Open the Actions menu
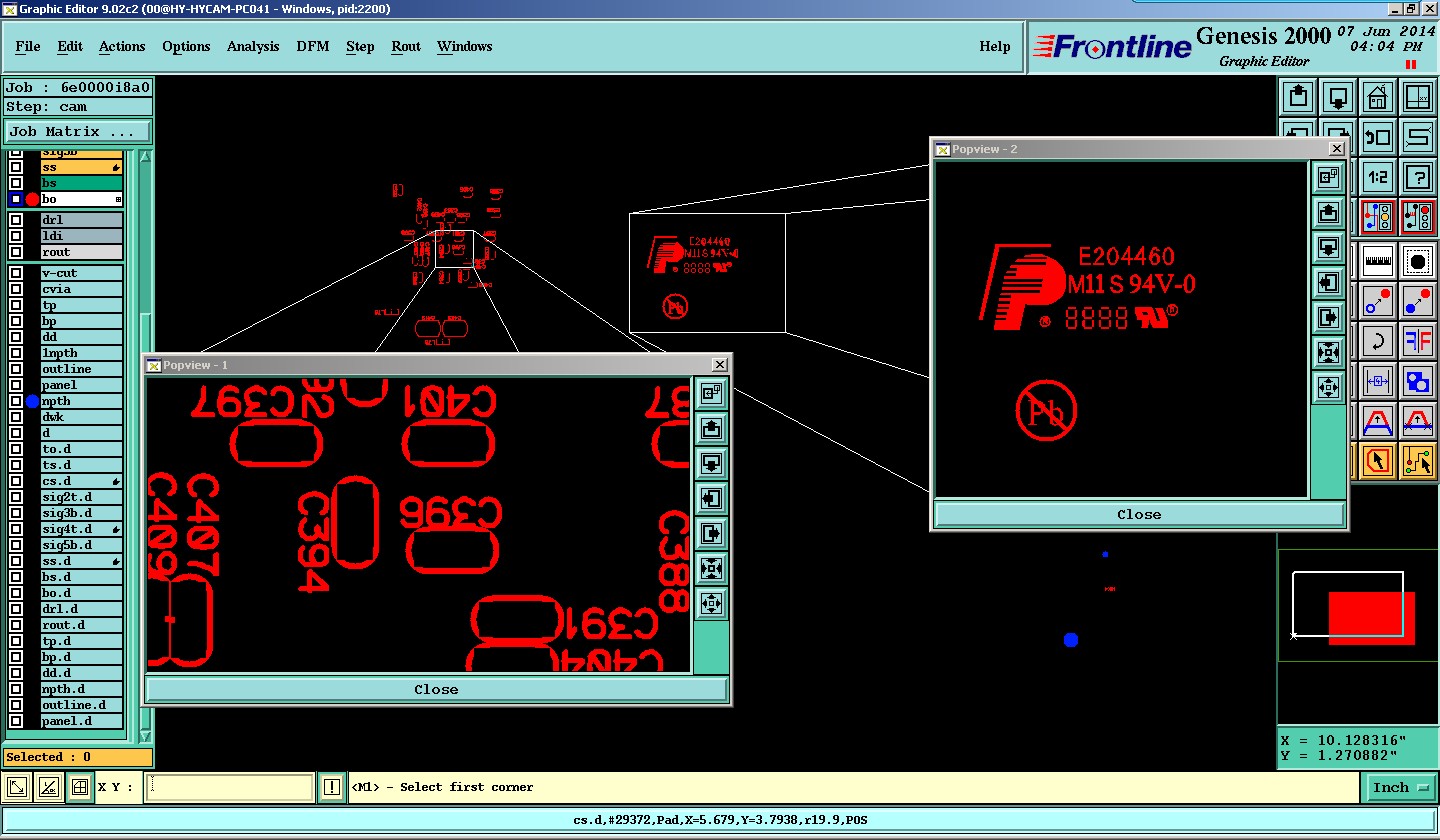Image resolution: width=1440 pixels, height=840 pixels. [x=122, y=47]
